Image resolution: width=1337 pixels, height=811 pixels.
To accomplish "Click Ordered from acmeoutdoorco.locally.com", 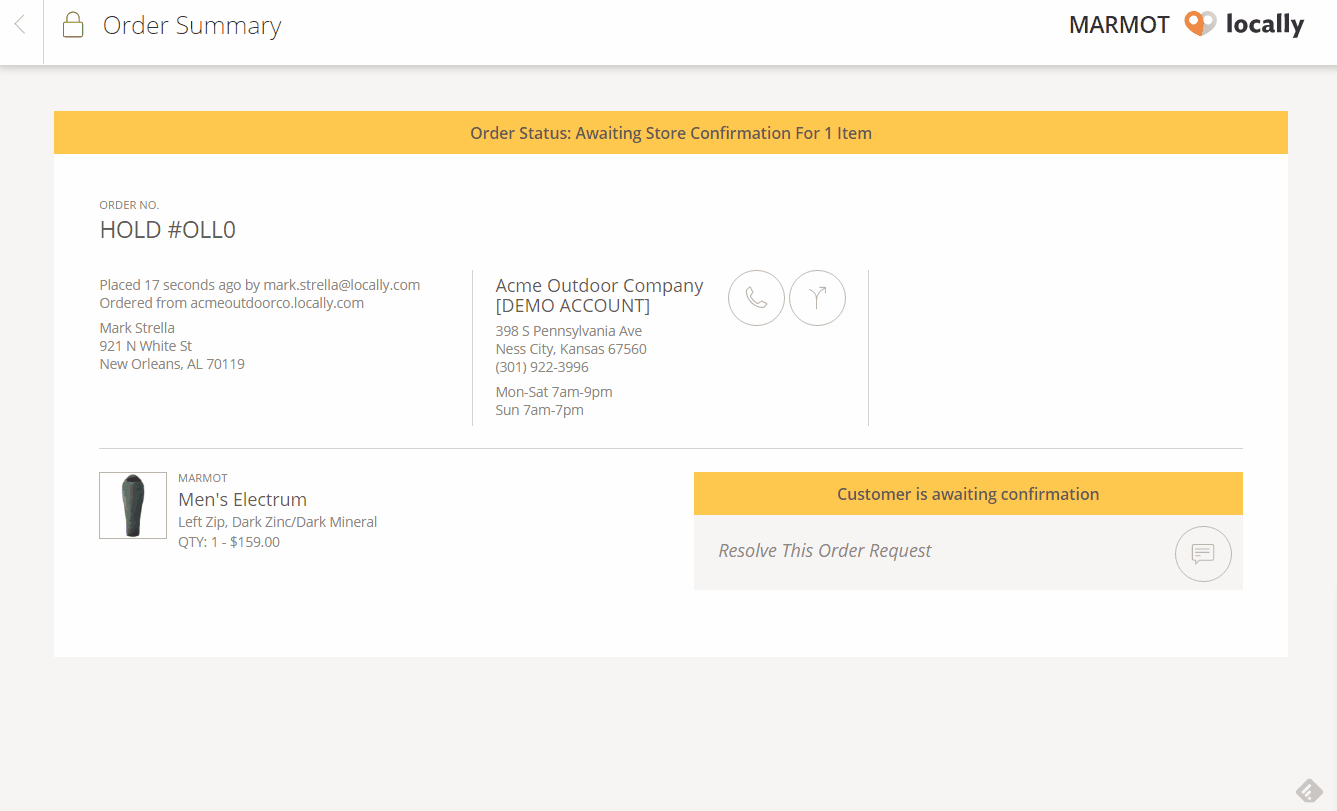I will tap(232, 303).
